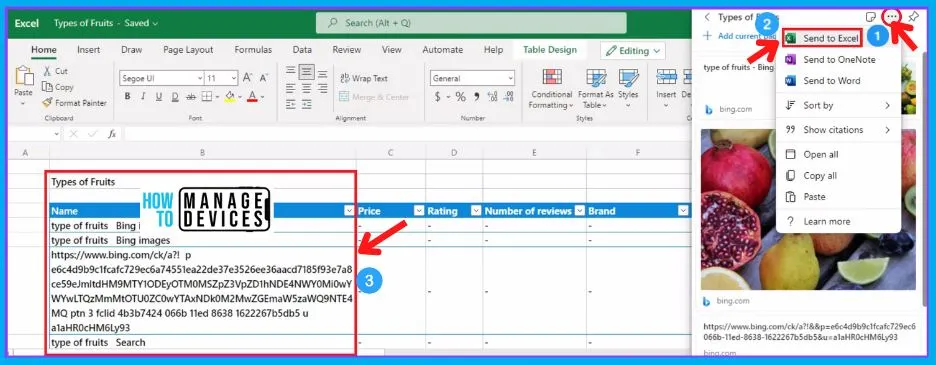Choose Send to Word

click(838, 81)
